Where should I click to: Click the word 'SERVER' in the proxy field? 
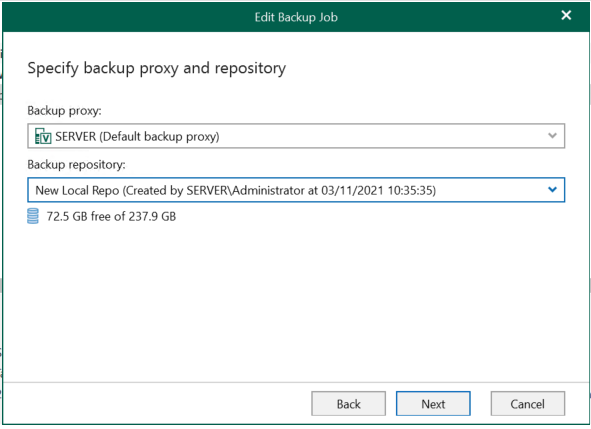click(x=75, y=136)
